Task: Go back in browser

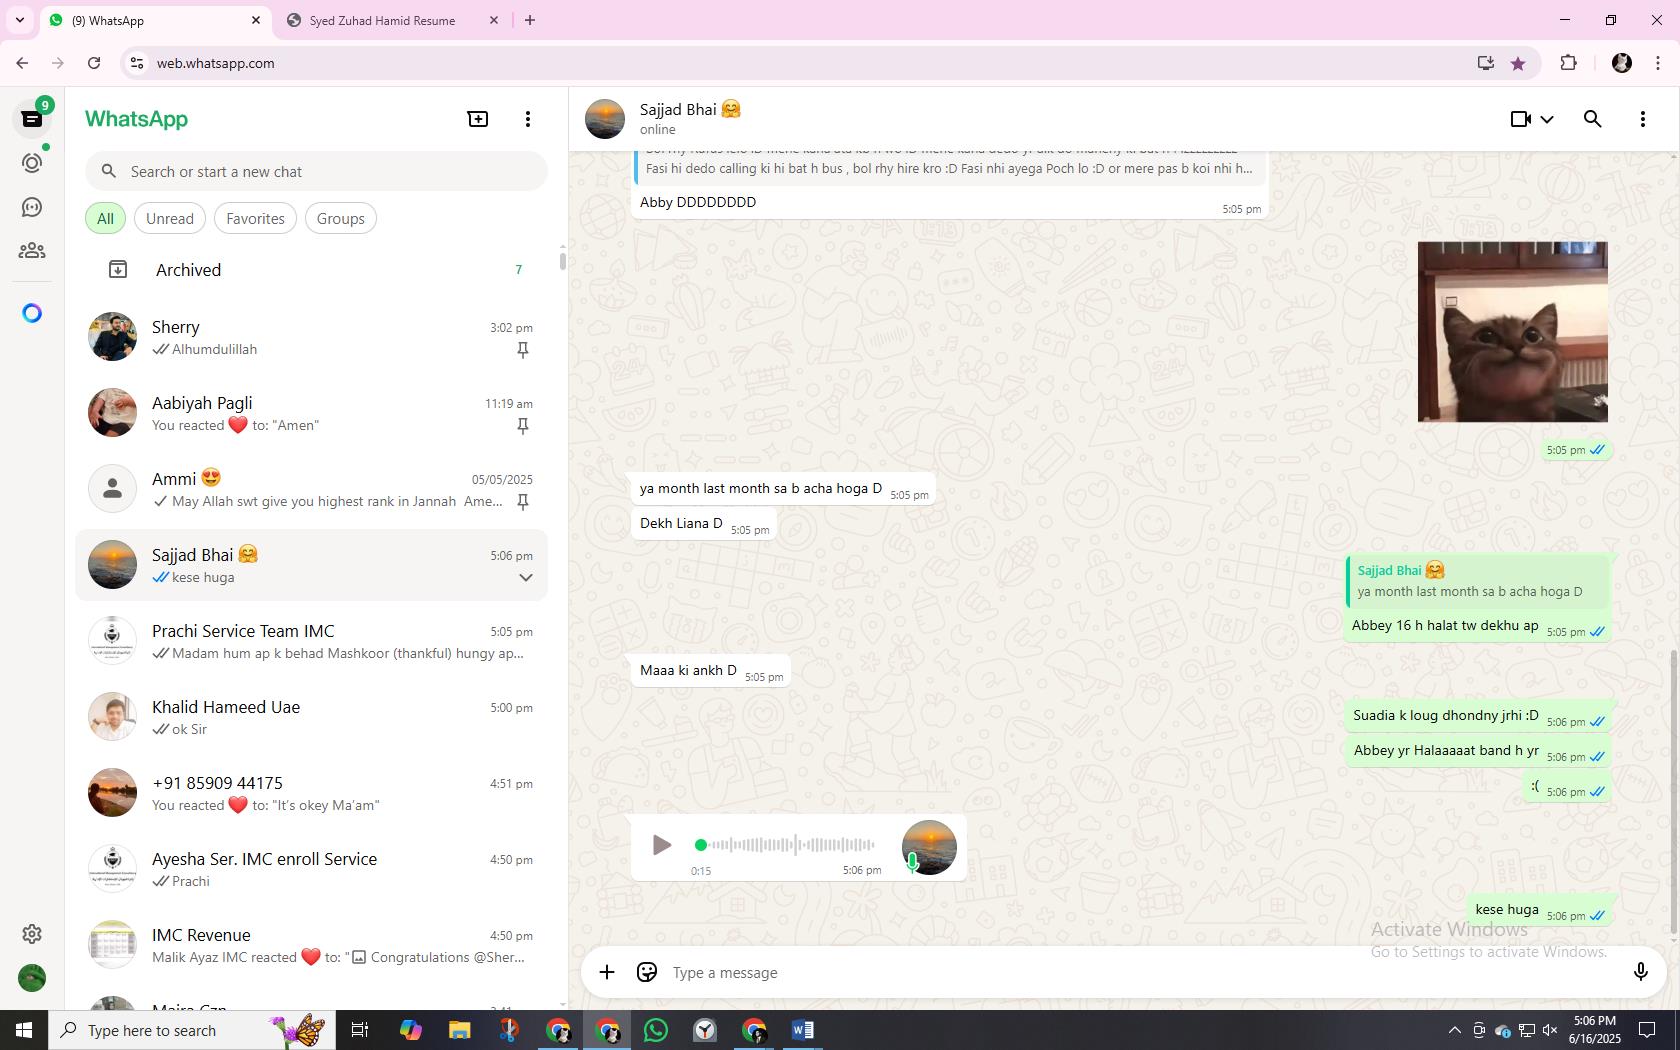Action: click(x=22, y=63)
